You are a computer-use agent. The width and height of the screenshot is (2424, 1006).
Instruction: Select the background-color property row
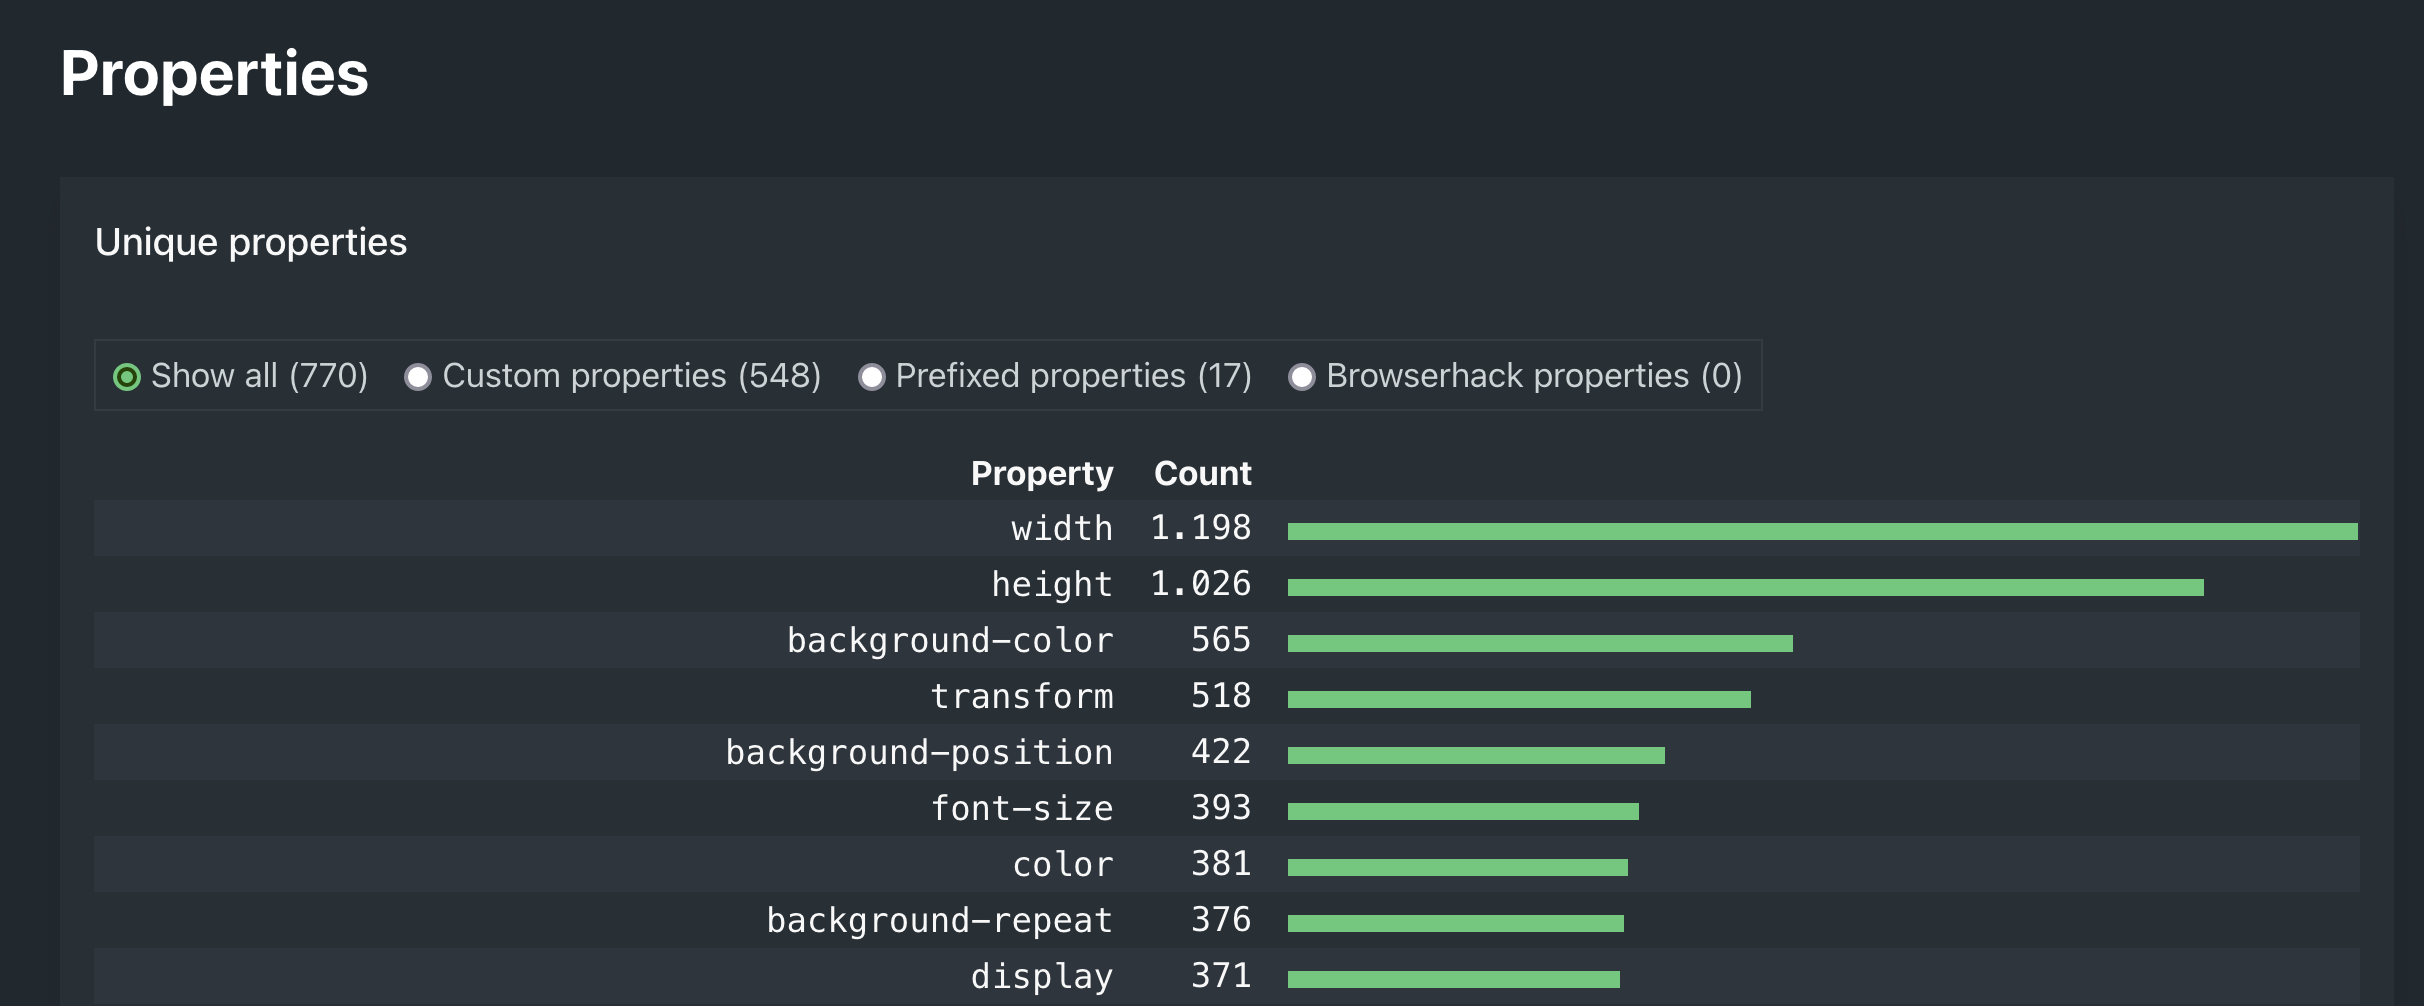coord(949,640)
